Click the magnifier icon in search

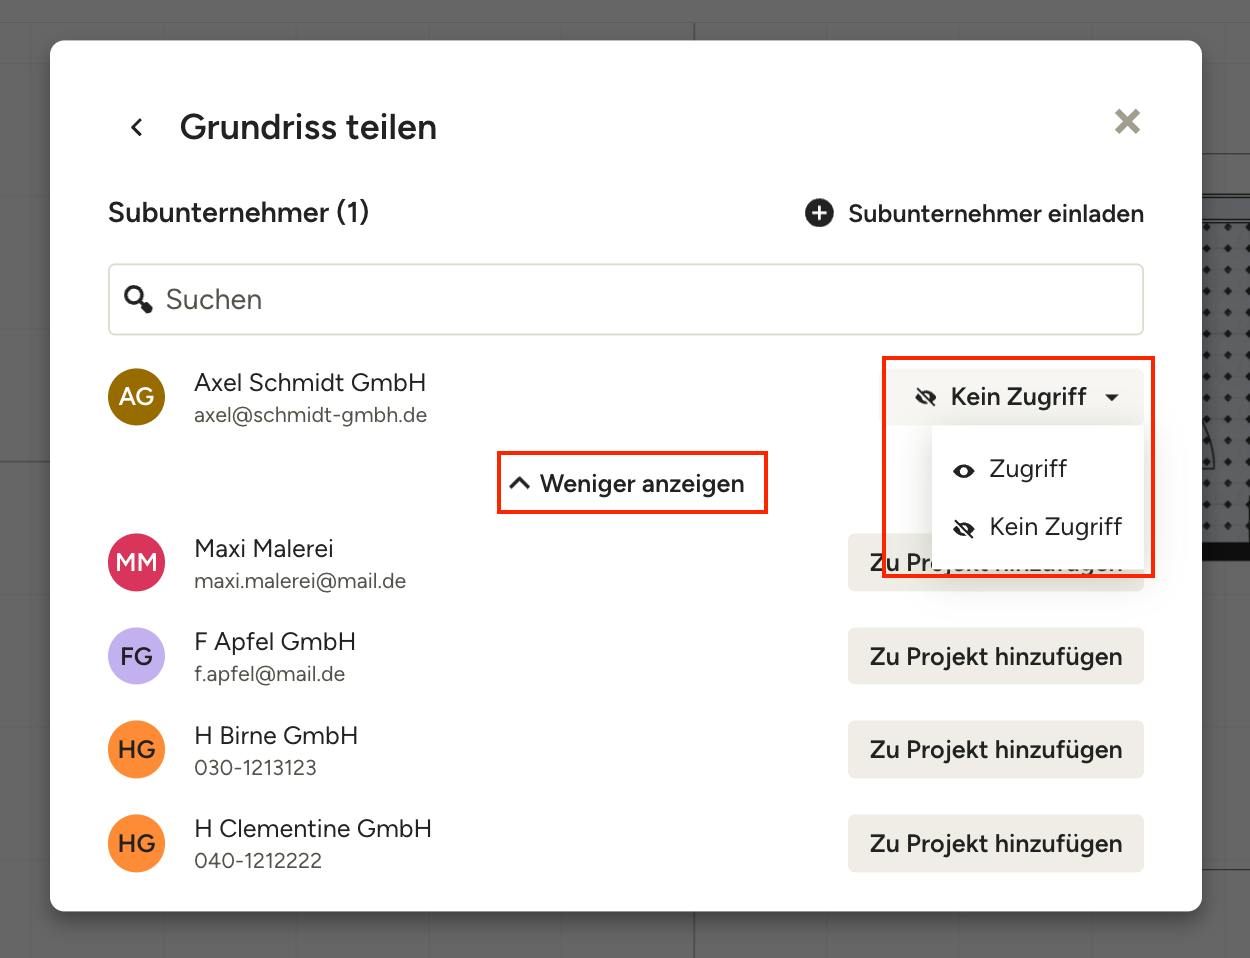tap(138, 299)
